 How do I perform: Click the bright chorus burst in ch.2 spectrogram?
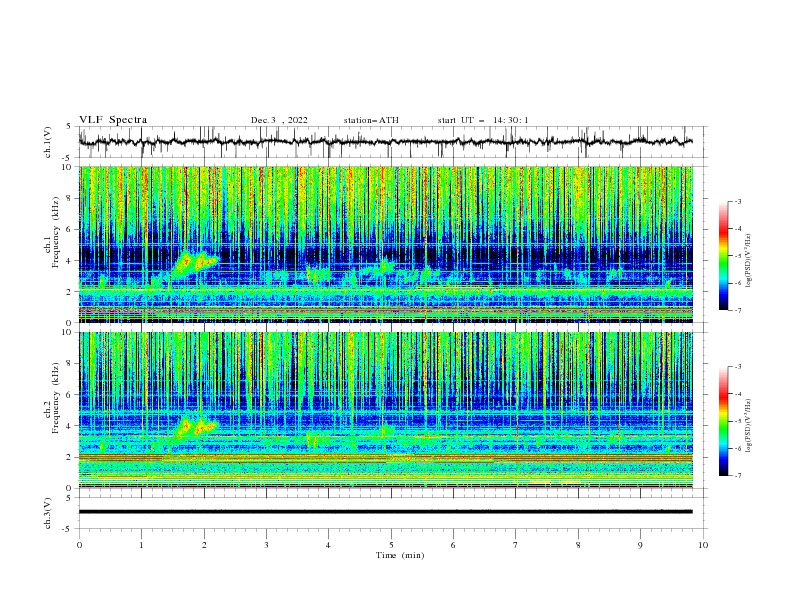(196, 427)
